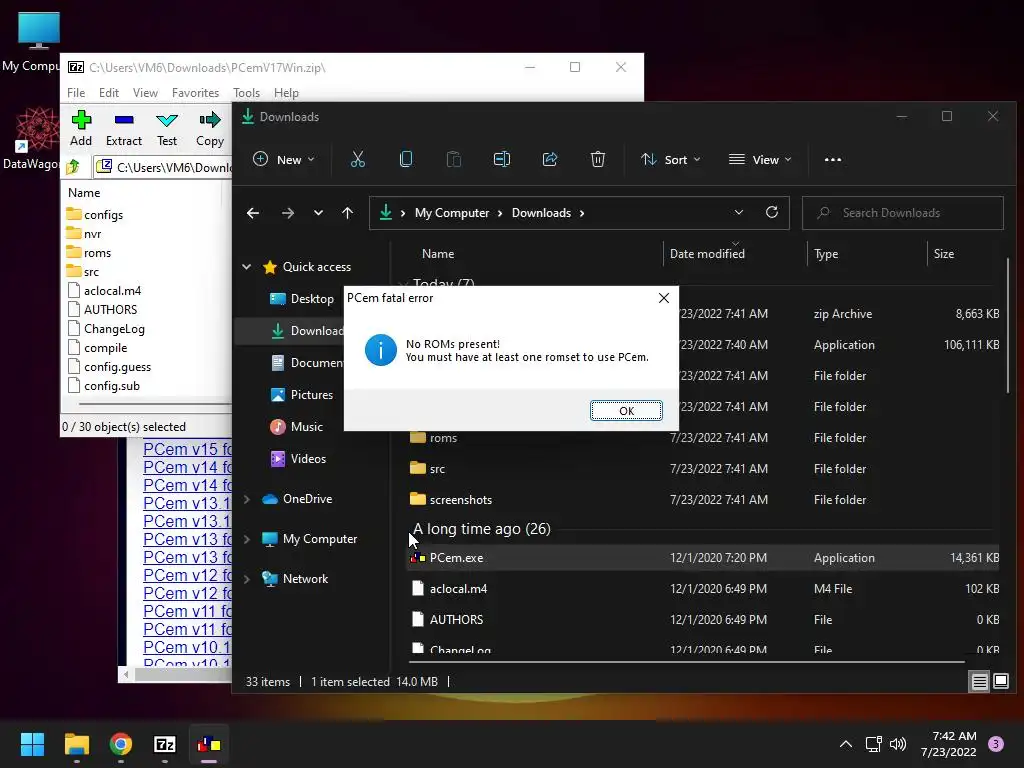The image size is (1024, 768).
Task: Click the volume speaker tray icon
Action: [x=898, y=744]
